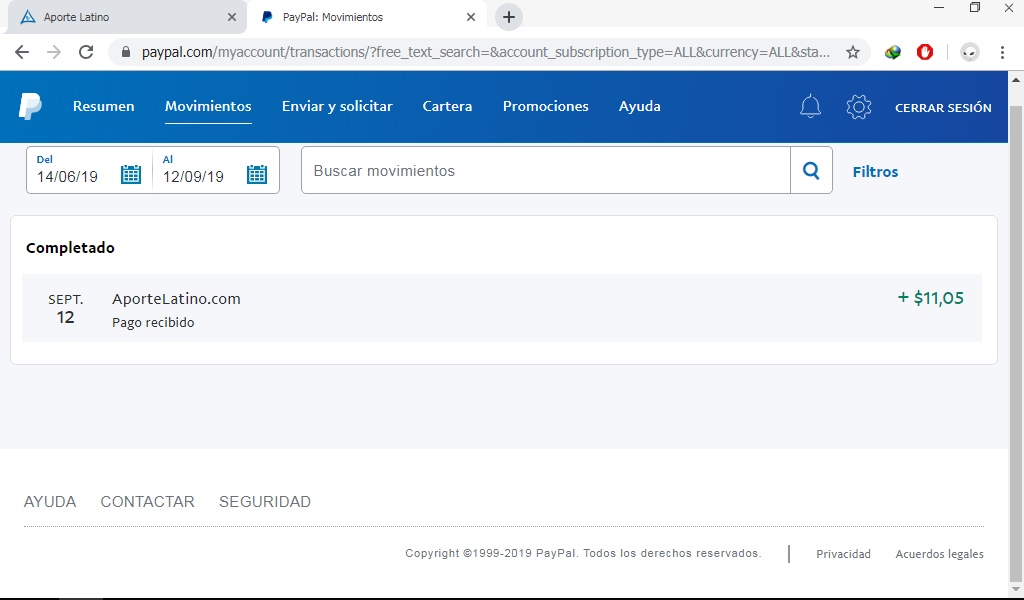Minimize the browser window
This screenshot has height=600, width=1024.
(939, 8)
